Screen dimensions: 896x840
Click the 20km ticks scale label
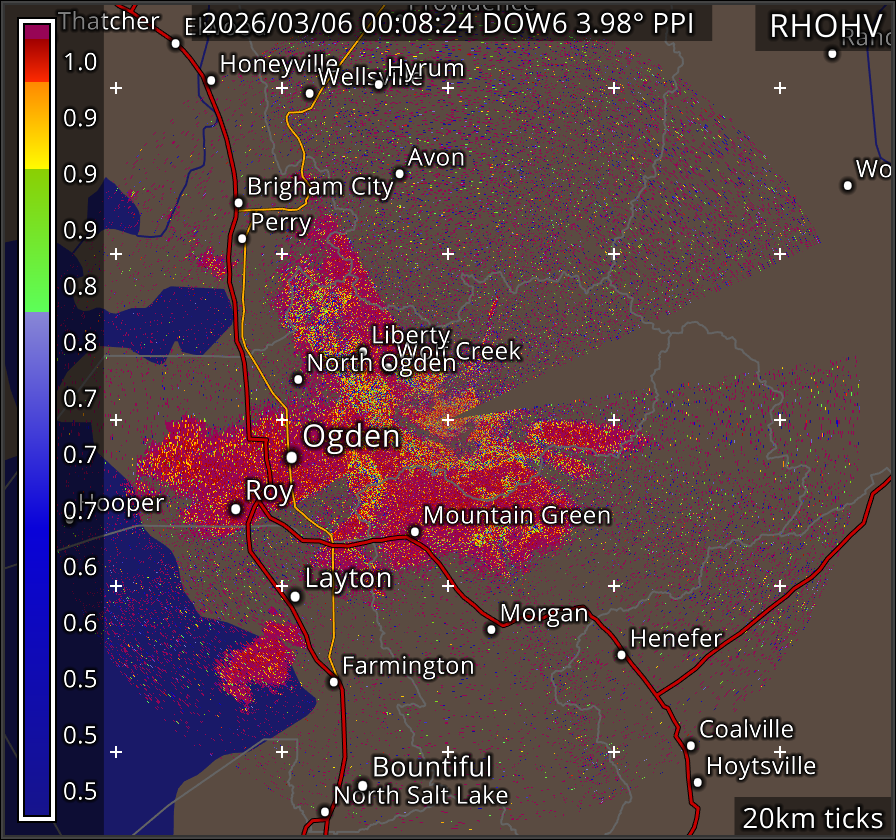pyautogui.click(x=813, y=818)
